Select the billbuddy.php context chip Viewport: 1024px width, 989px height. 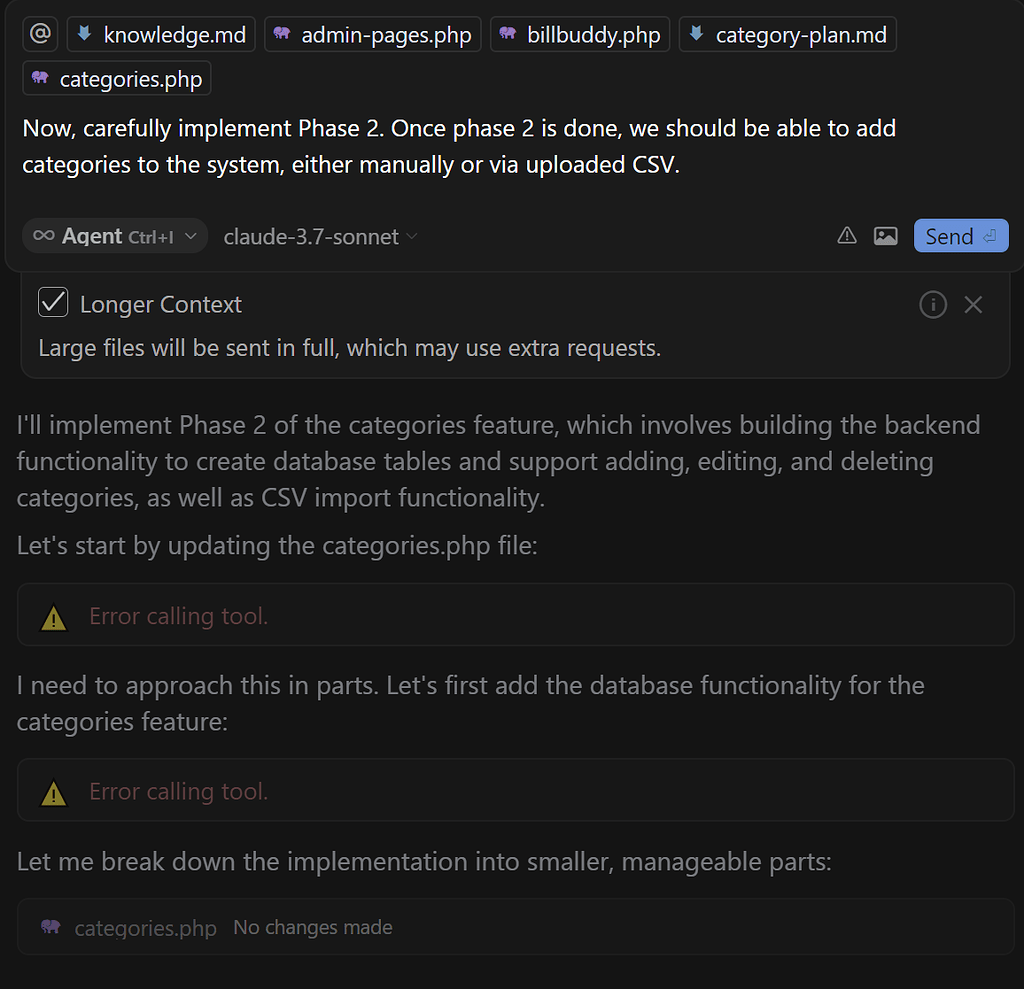pyautogui.click(x=580, y=35)
